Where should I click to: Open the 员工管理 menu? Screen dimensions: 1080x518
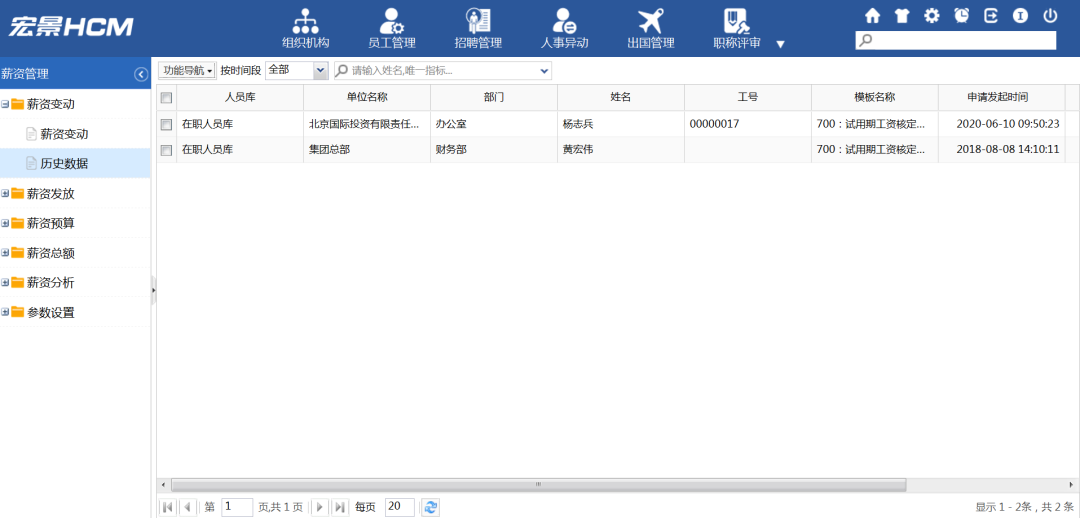[391, 28]
